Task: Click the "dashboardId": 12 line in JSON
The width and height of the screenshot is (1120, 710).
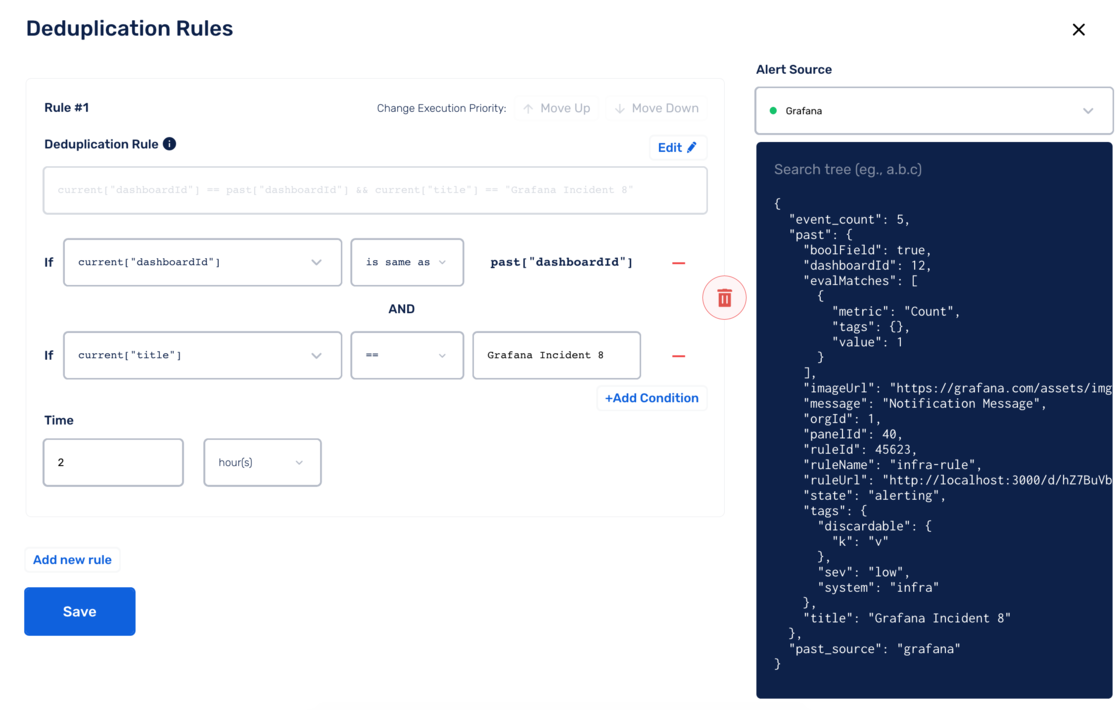Action: 867,266
